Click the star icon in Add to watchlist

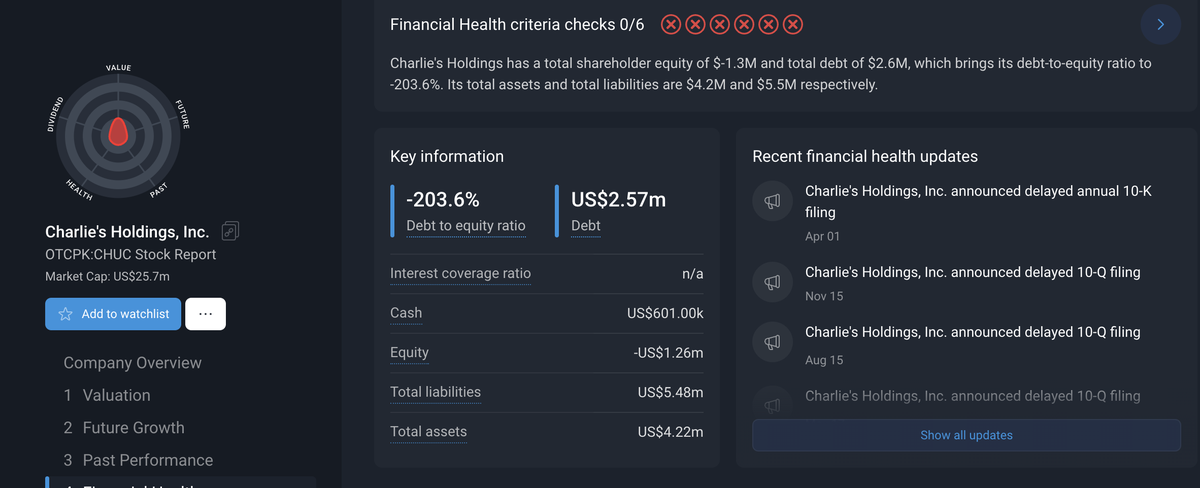pyautogui.click(x=66, y=314)
